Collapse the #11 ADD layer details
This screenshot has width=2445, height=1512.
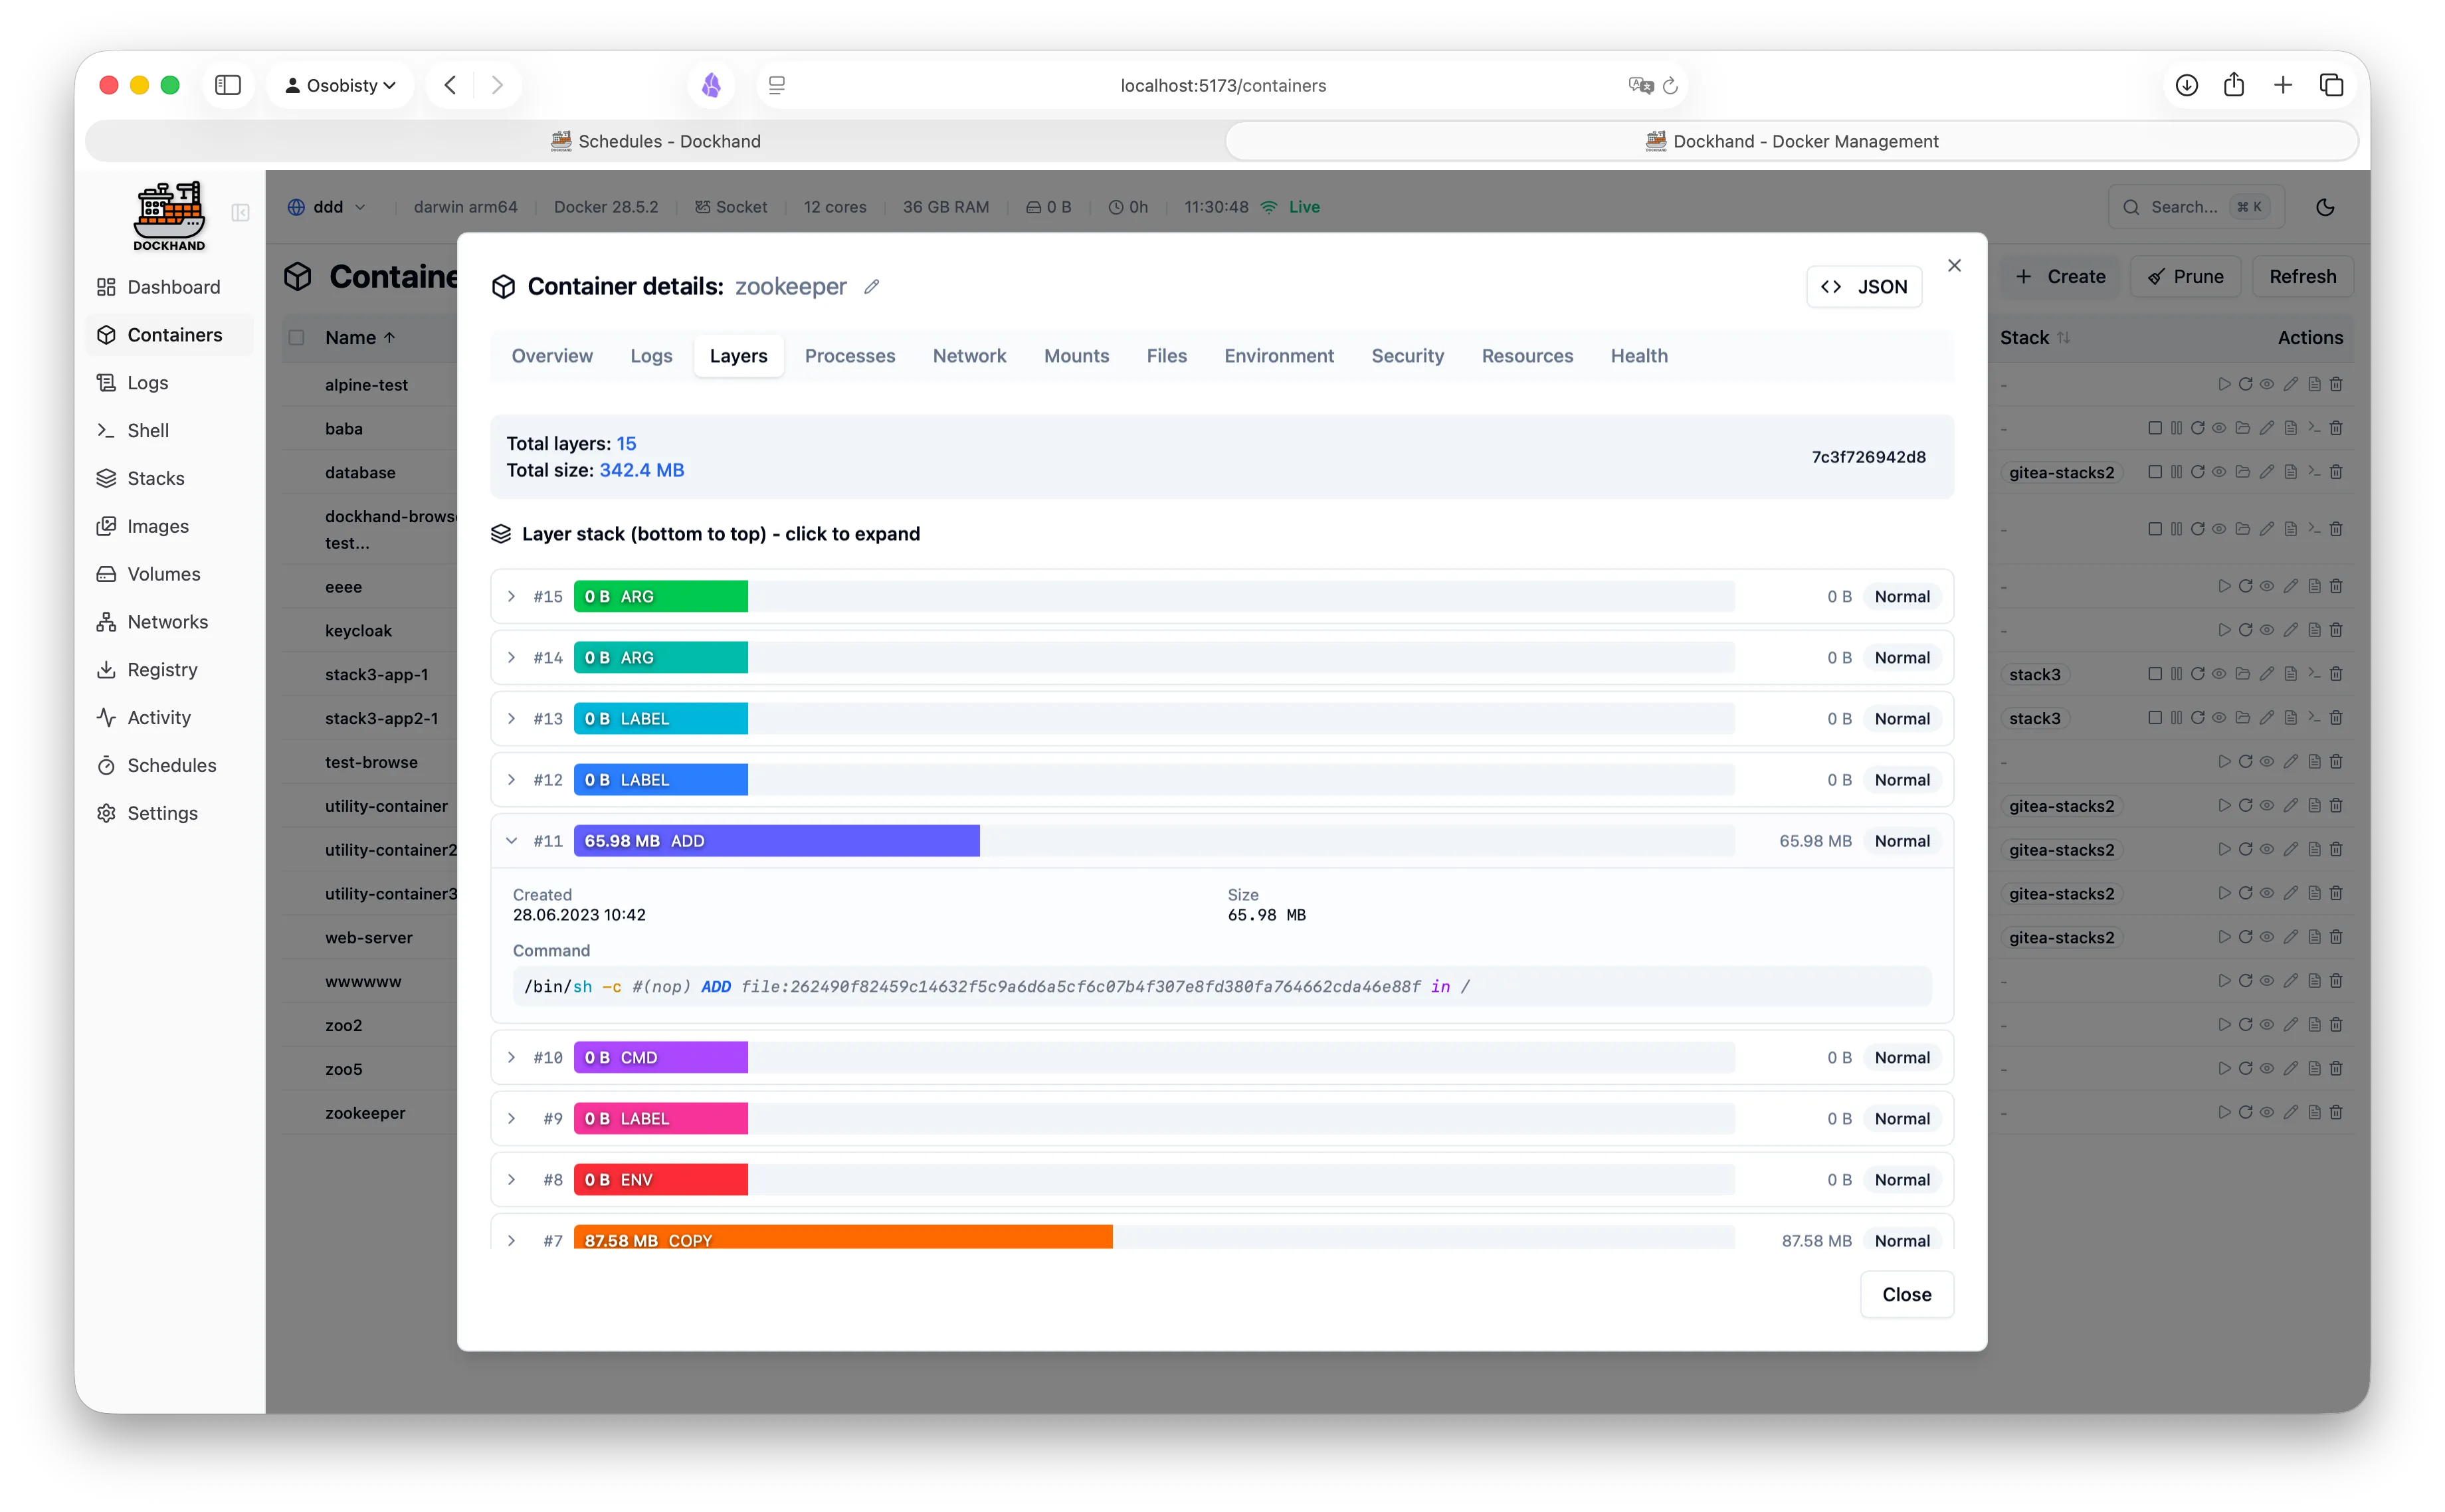512,840
